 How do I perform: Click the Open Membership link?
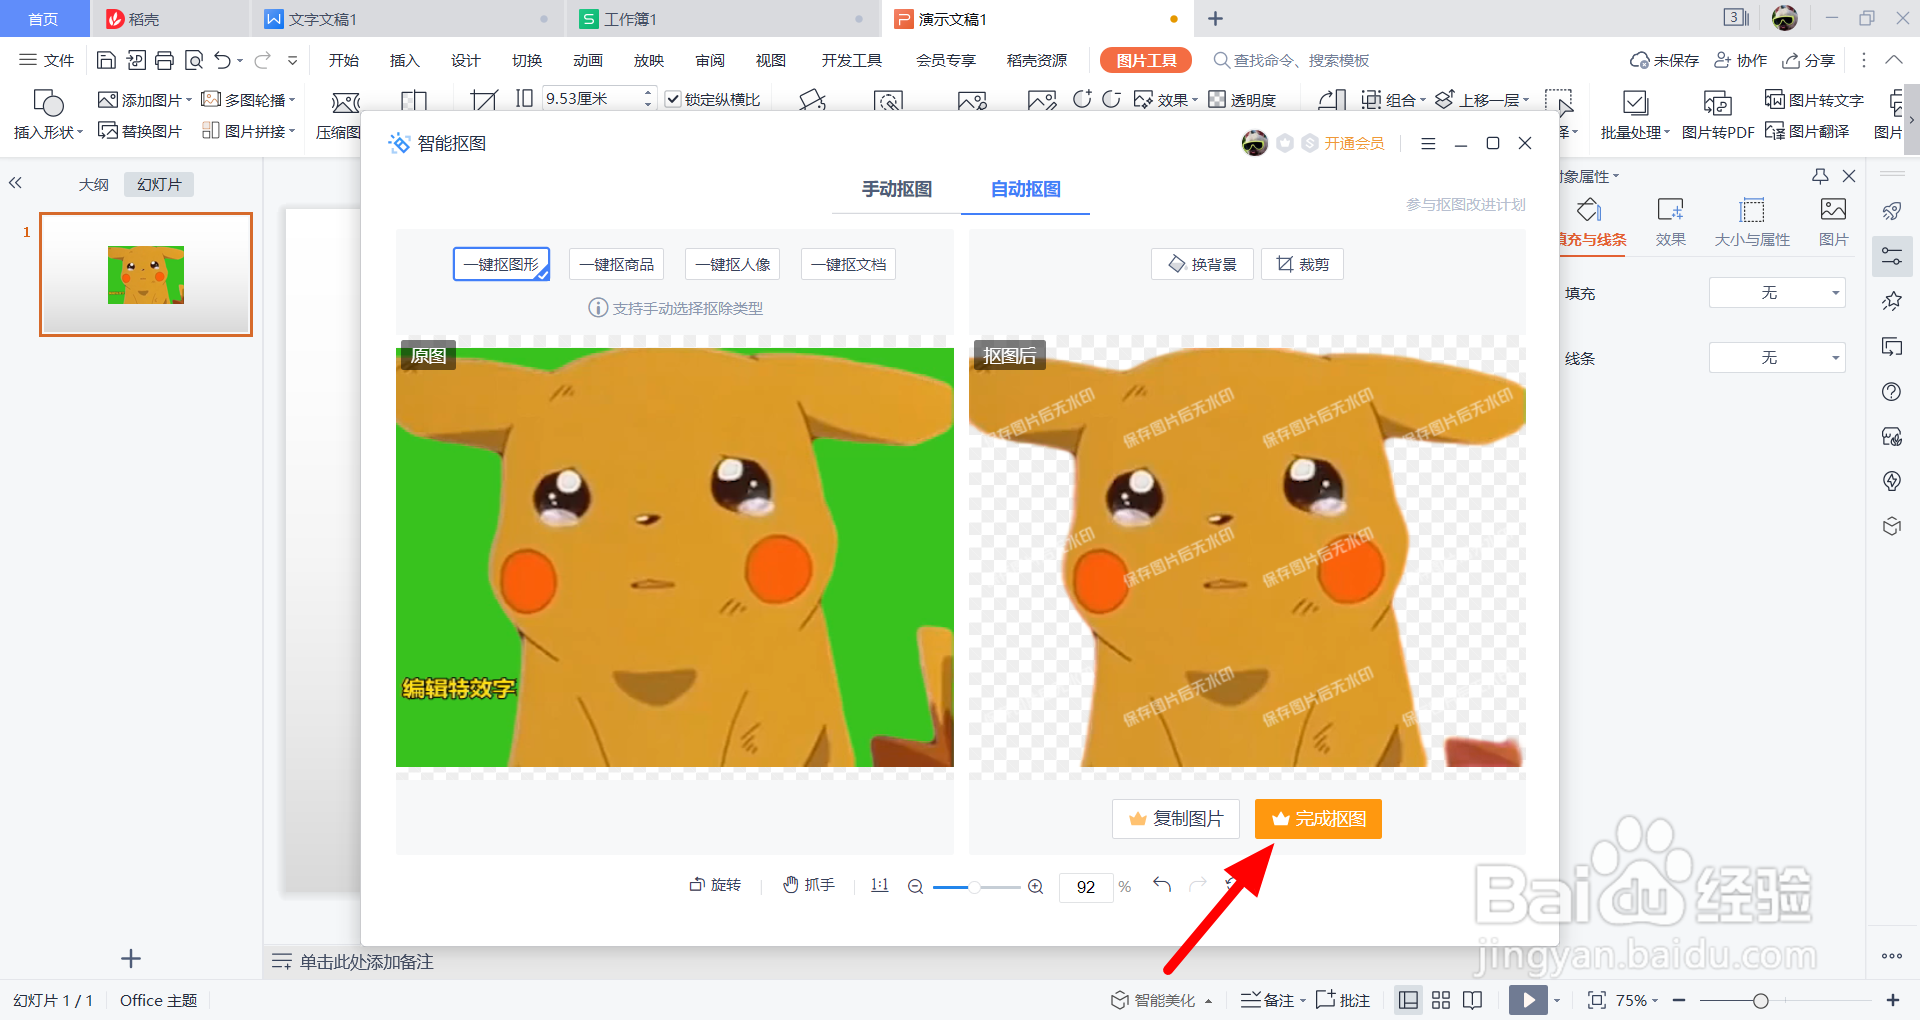1354,144
